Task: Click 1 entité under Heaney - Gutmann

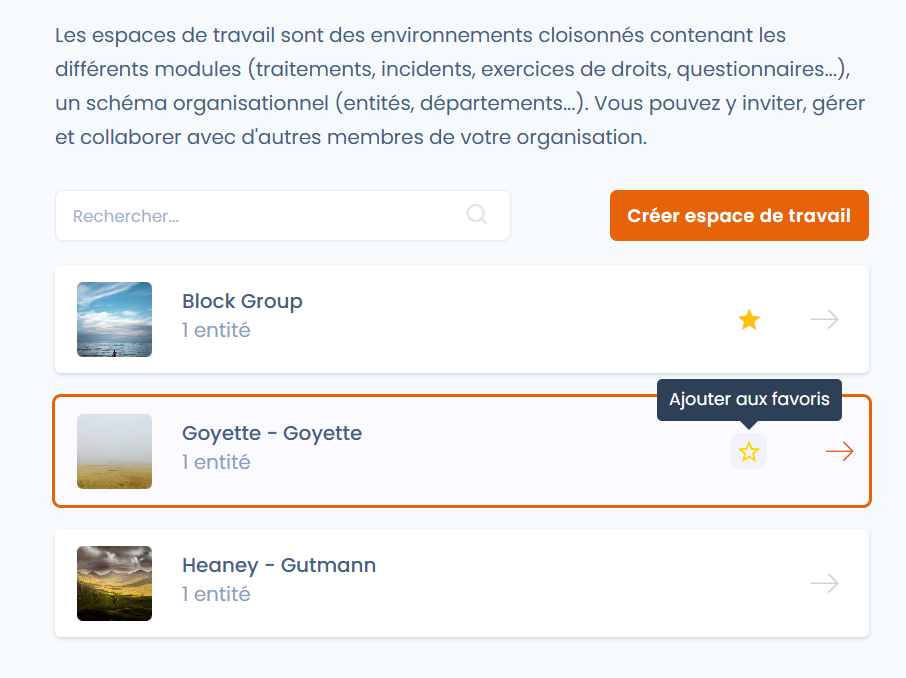Action: (x=216, y=594)
